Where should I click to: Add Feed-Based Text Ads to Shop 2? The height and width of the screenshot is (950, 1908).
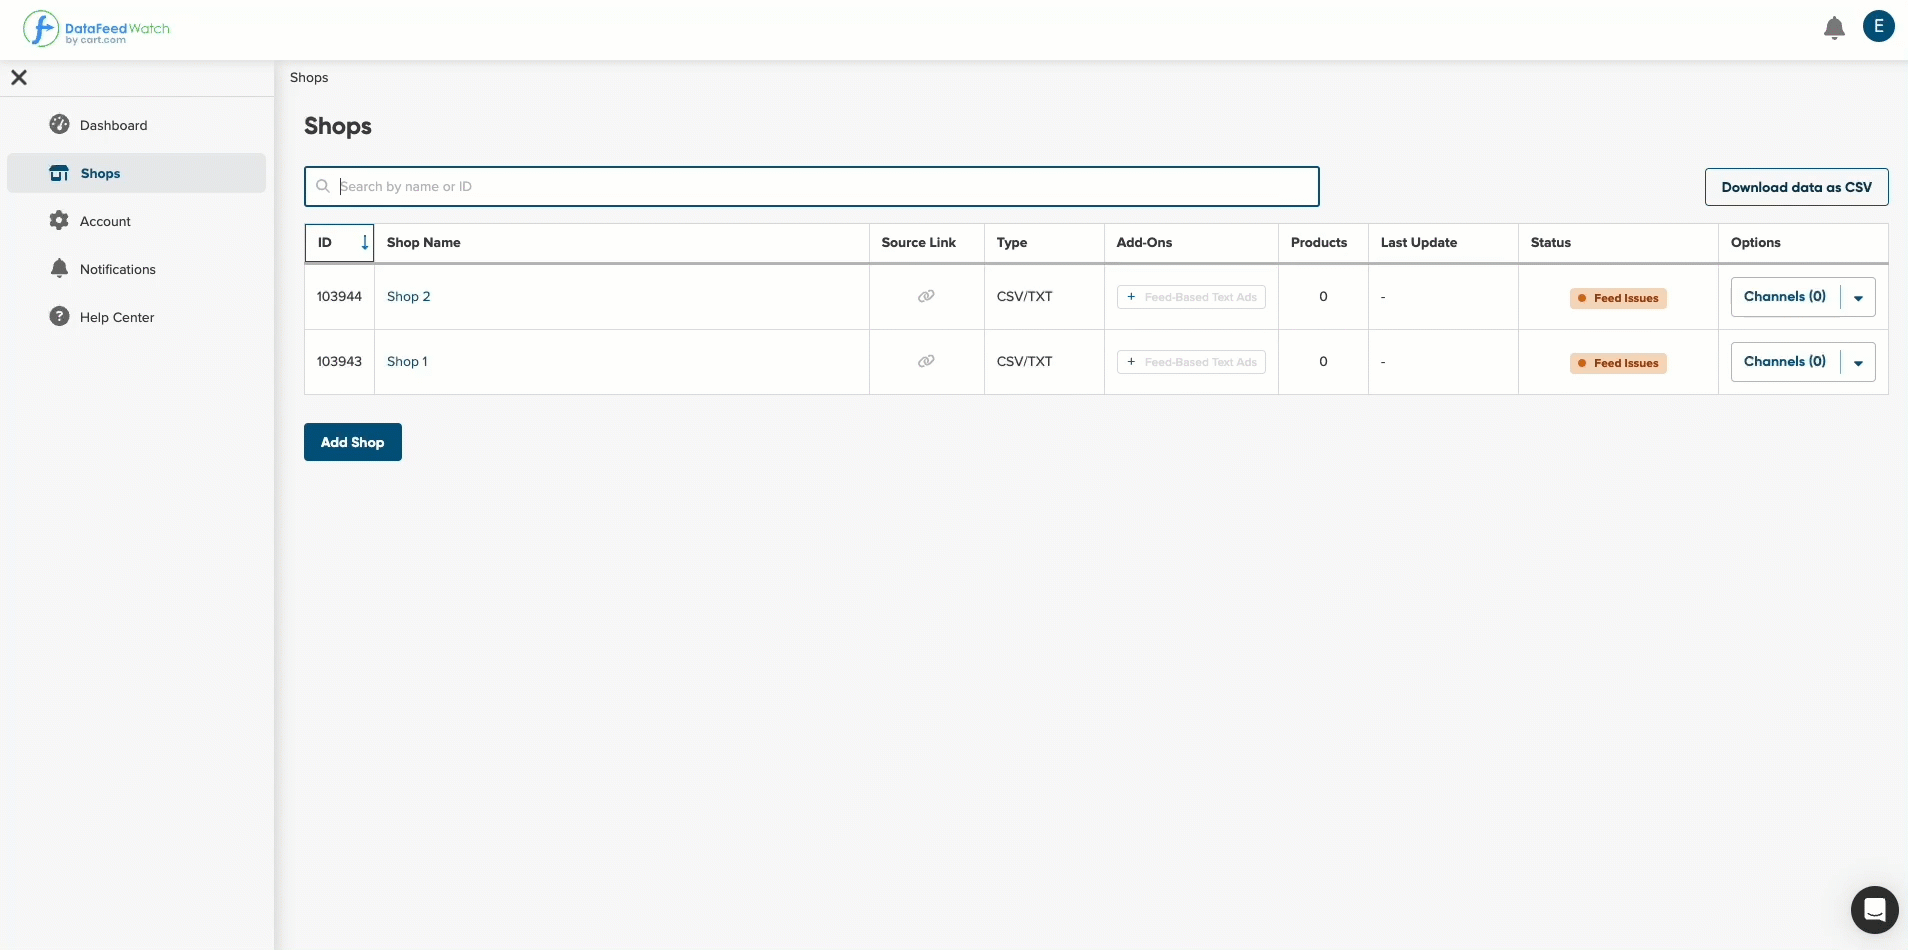[x=1191, y=297]
